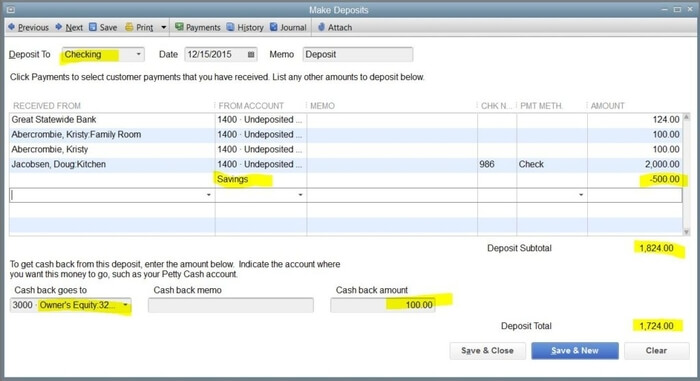Open the History toolbar item
The height and width of the screenshot is (381, 700).
click(245, 27)
